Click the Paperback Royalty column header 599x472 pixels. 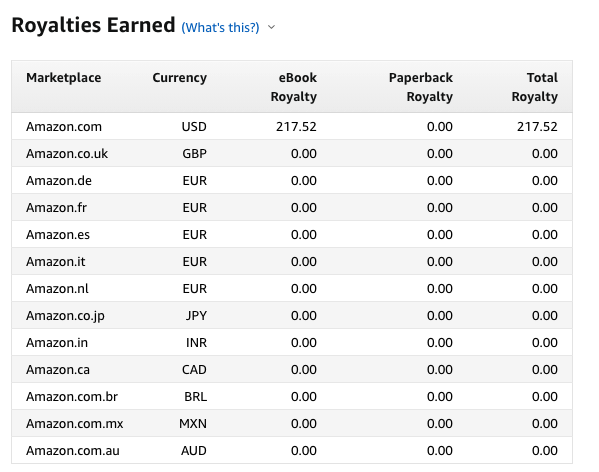point(421,87)
